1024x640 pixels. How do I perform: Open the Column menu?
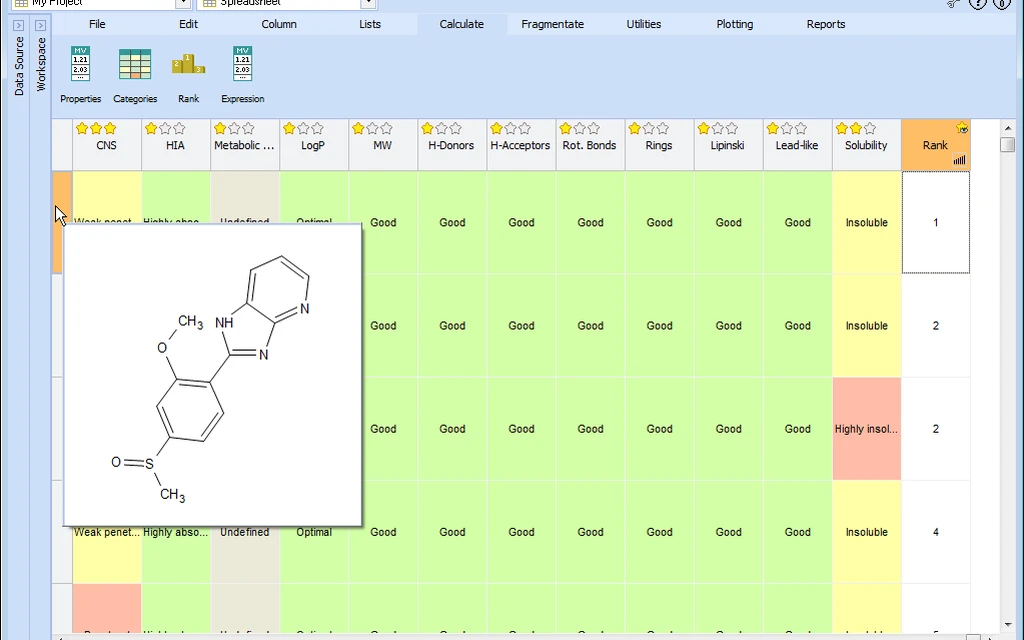coord(279,24)
